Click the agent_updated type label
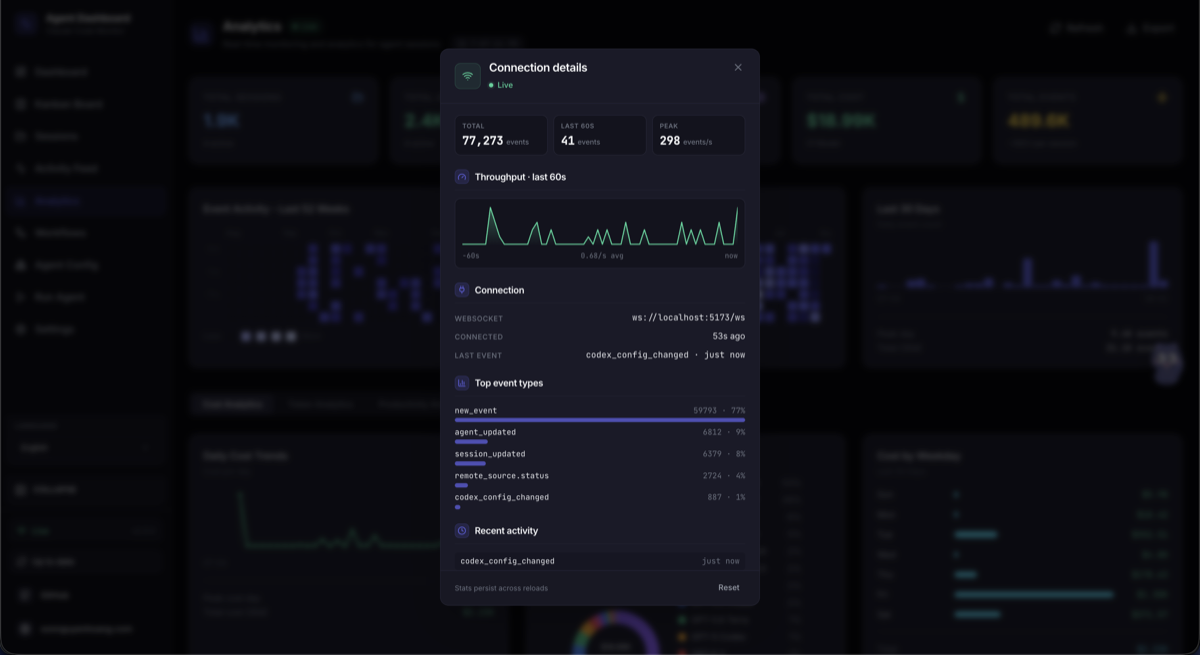This screenshot has width=1200, height=655. click(x=485, y=432)
